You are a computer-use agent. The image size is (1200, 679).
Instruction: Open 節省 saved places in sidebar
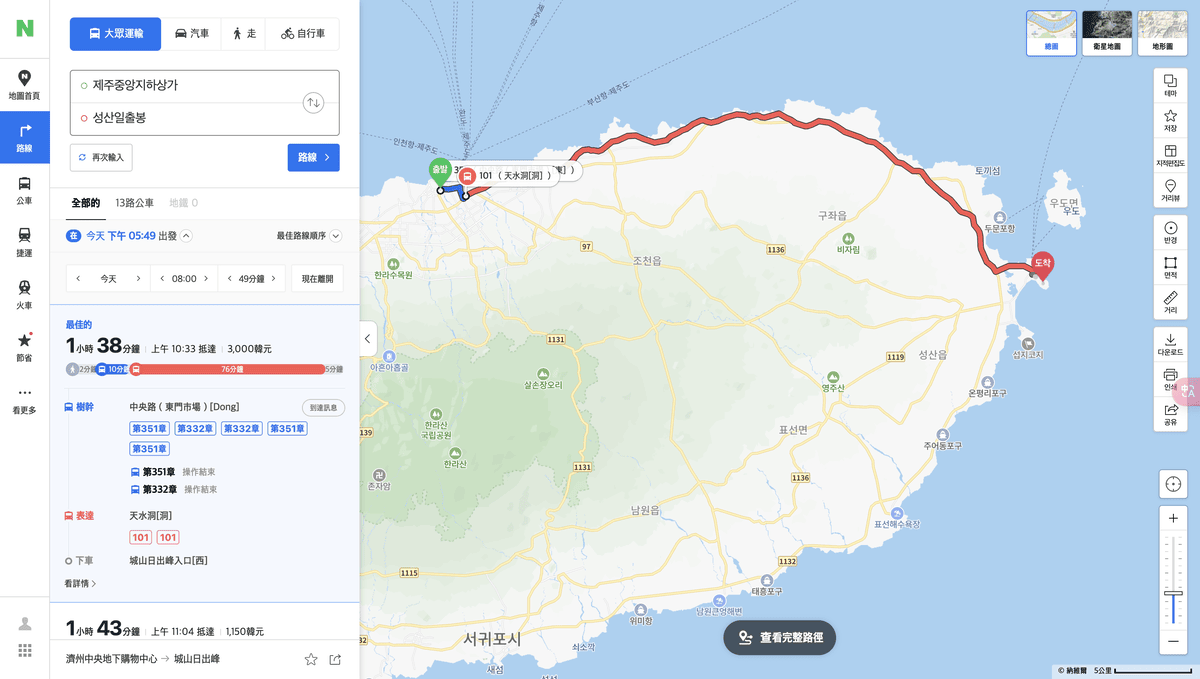pyautogui.click(x=24, y=348)
